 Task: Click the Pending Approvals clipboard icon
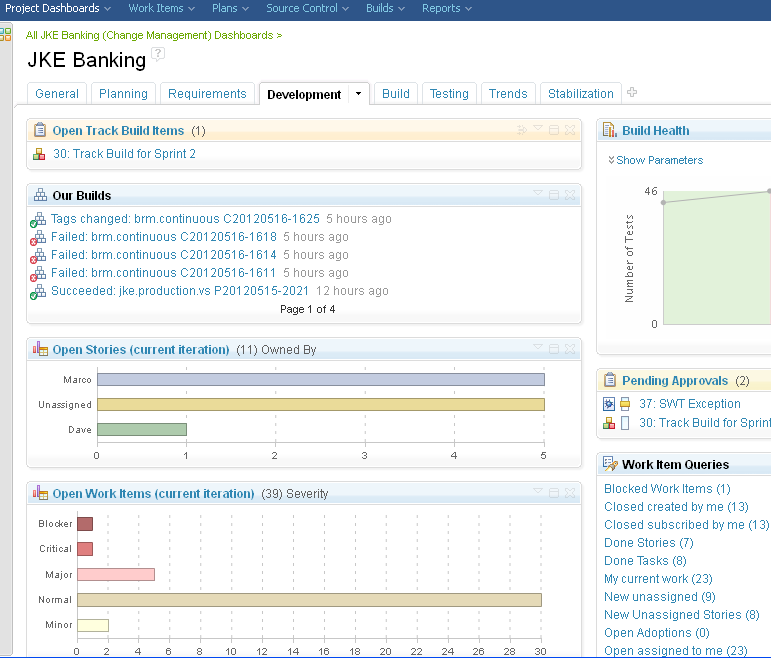point(610,381)
